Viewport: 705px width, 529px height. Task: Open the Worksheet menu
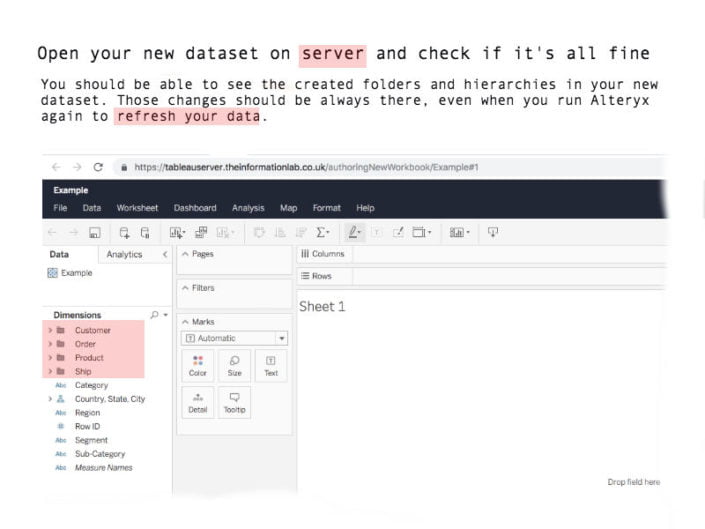137,208
